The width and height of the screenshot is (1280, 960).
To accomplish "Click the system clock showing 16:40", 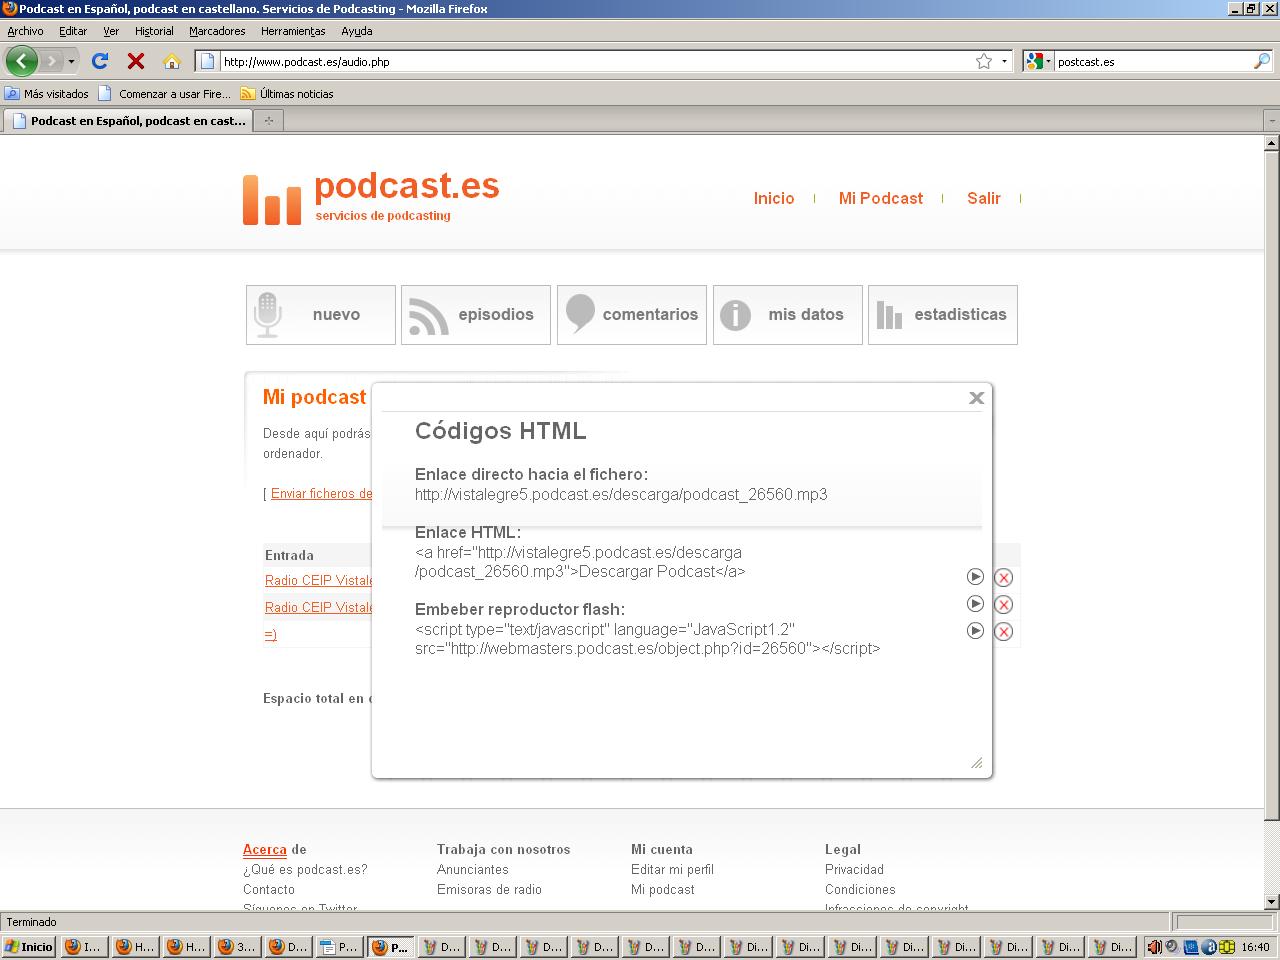I will pos(1255,947).
